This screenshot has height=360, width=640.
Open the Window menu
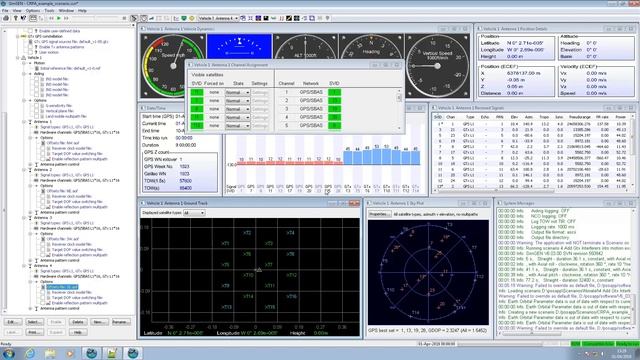point(66,11)
